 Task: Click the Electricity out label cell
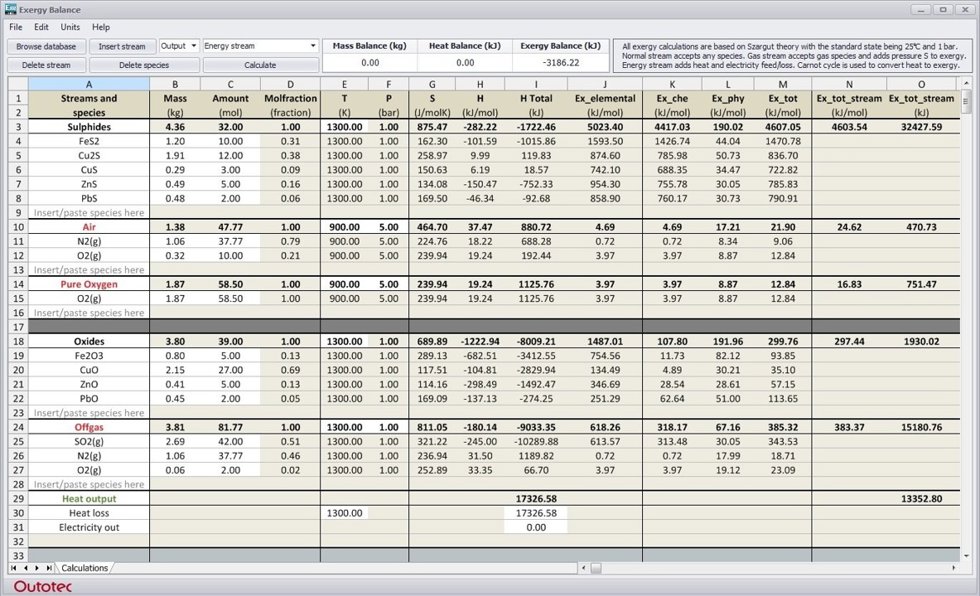pyautogui.click(x=89, y=527)
